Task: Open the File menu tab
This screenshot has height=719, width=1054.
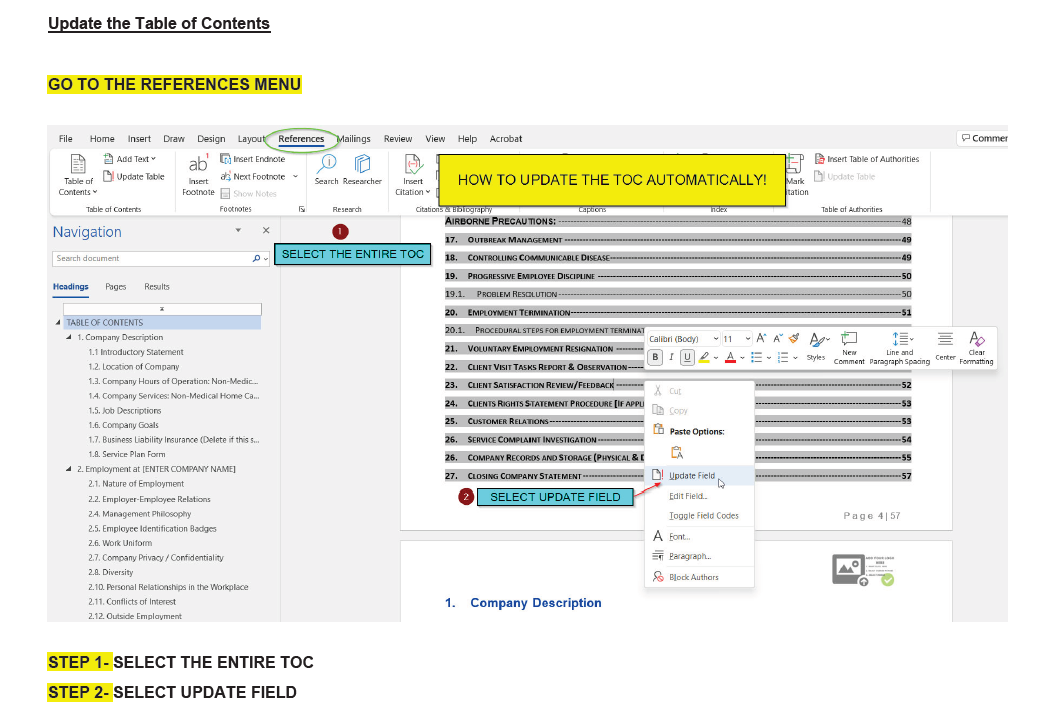Action: click(66, 138)
